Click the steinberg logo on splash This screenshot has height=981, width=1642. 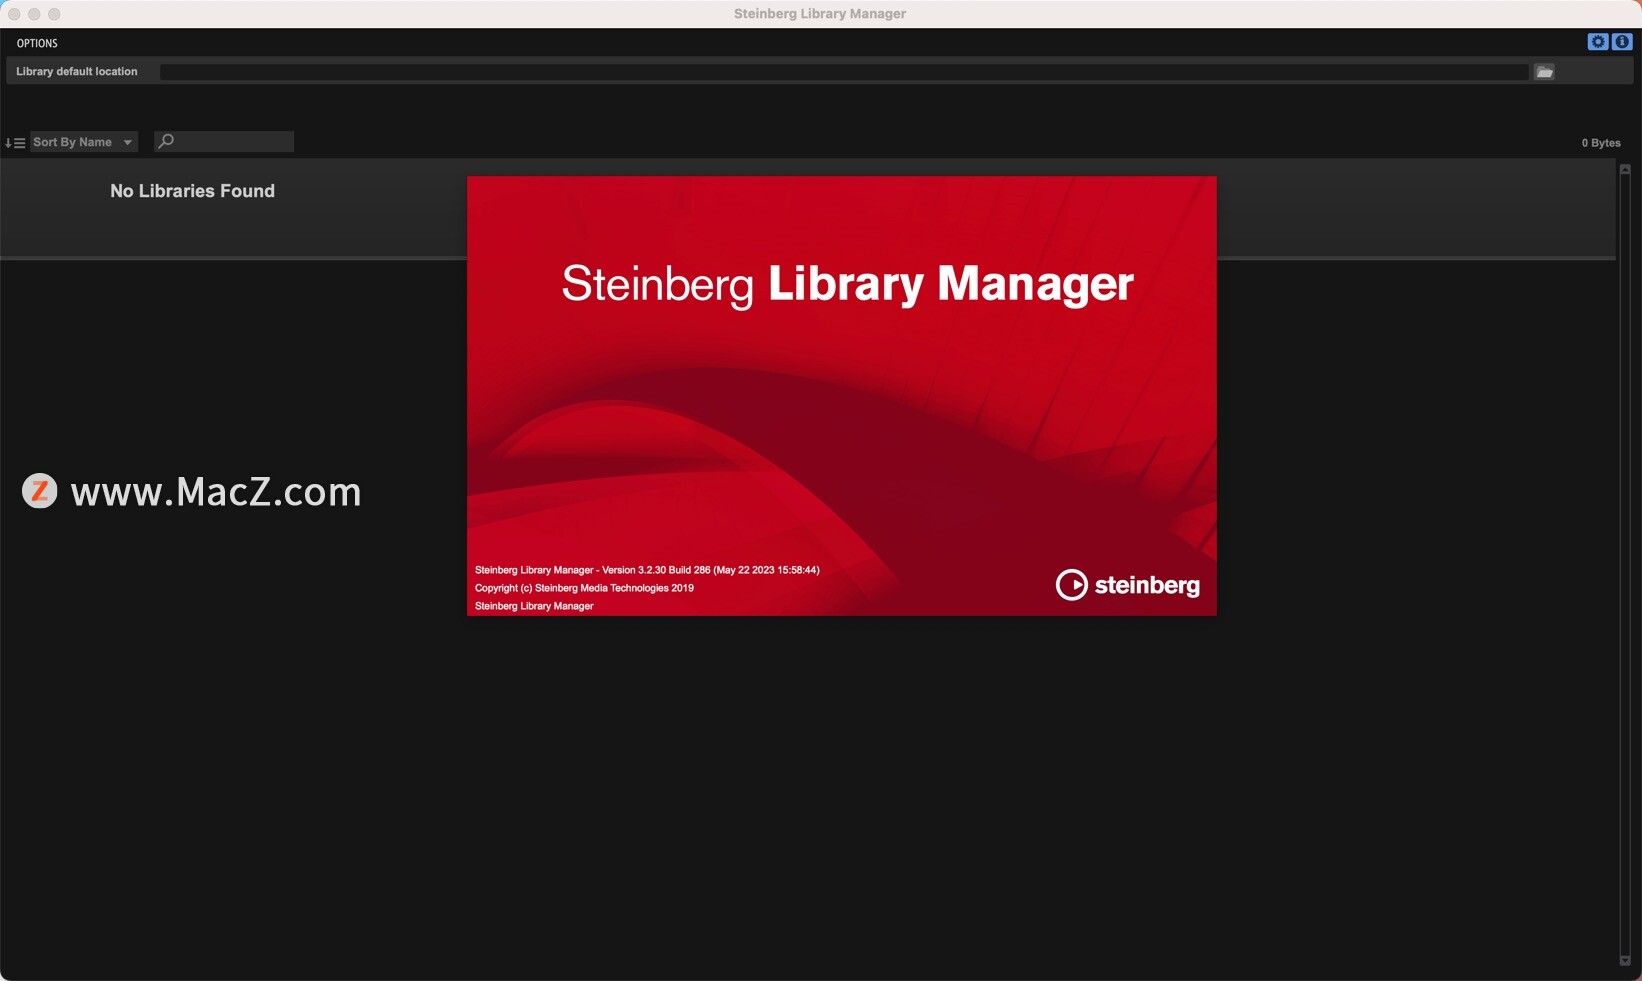pos(1128,585)
